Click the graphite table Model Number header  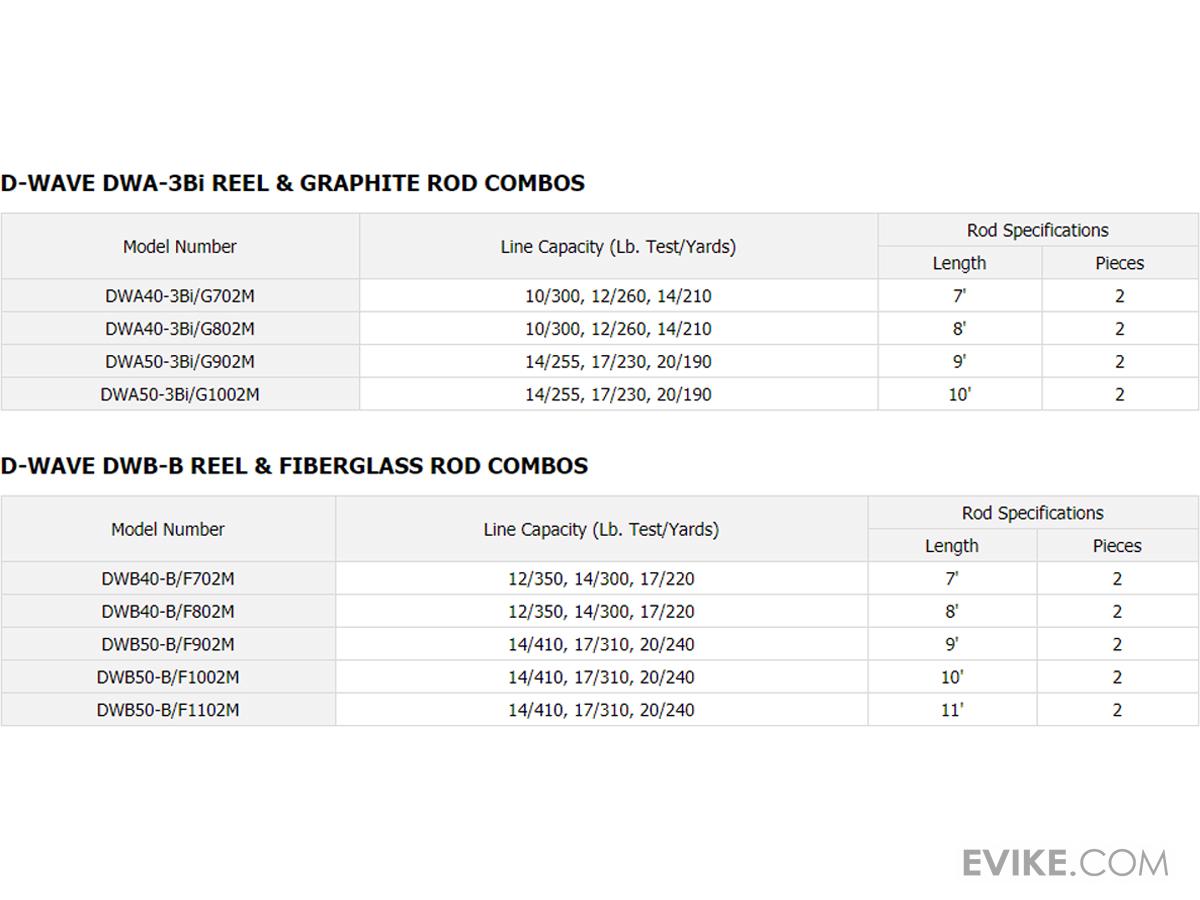[x=180, y=247]
